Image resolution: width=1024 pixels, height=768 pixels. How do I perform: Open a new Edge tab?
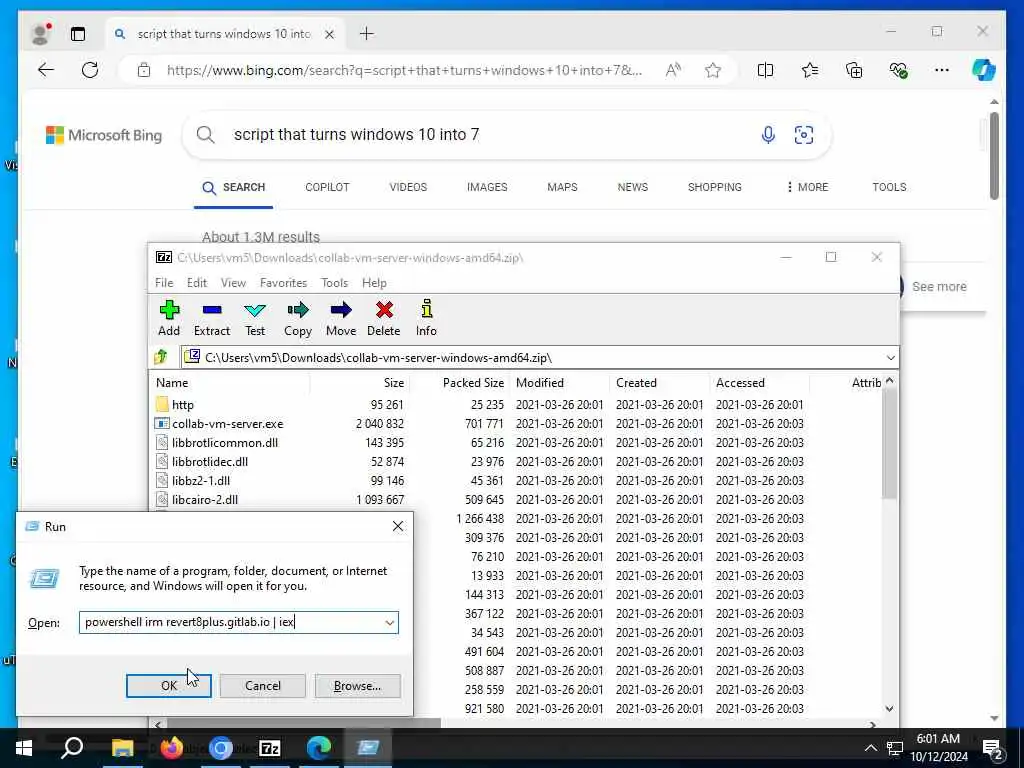point(367,34)
